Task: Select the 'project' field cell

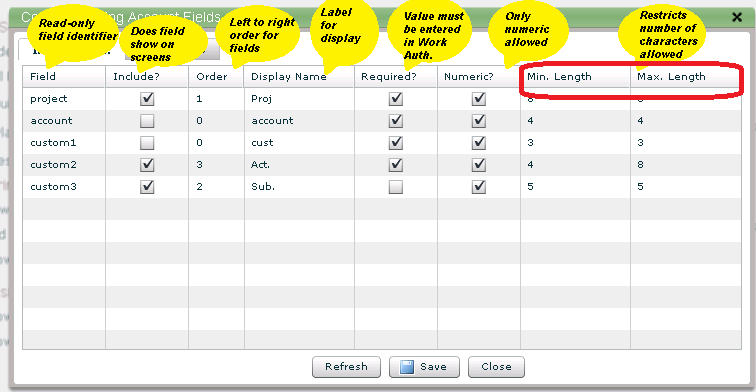Action: [x=64, y=99]
